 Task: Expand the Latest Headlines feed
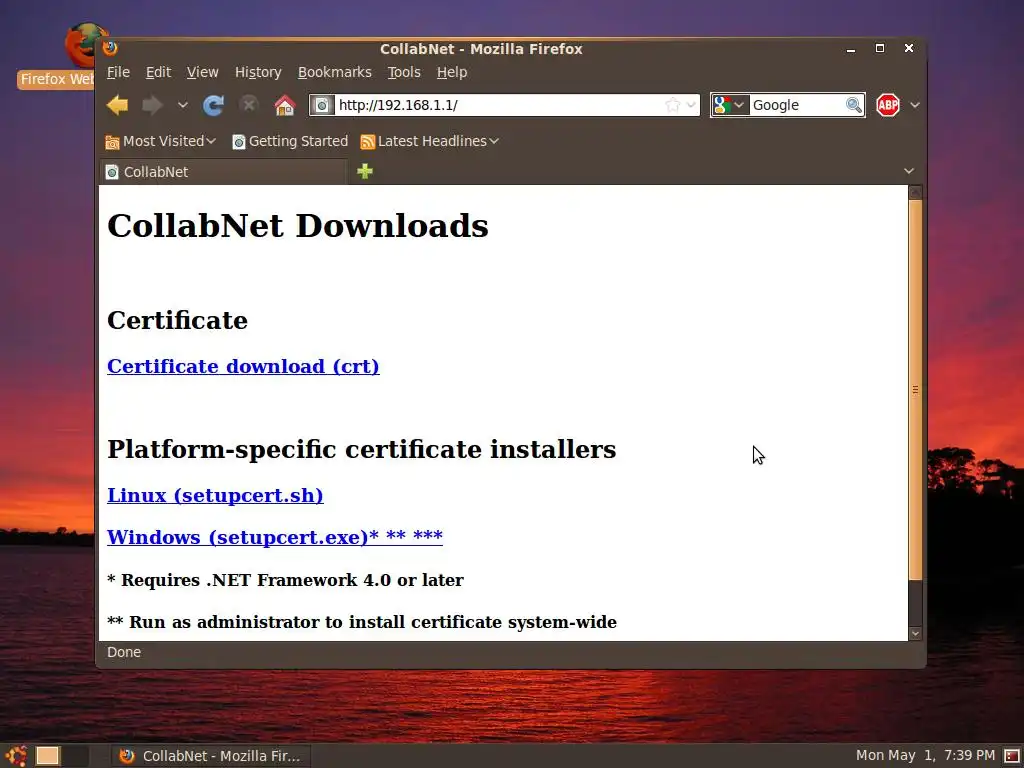pyautogui.click(x=429, y=141)
